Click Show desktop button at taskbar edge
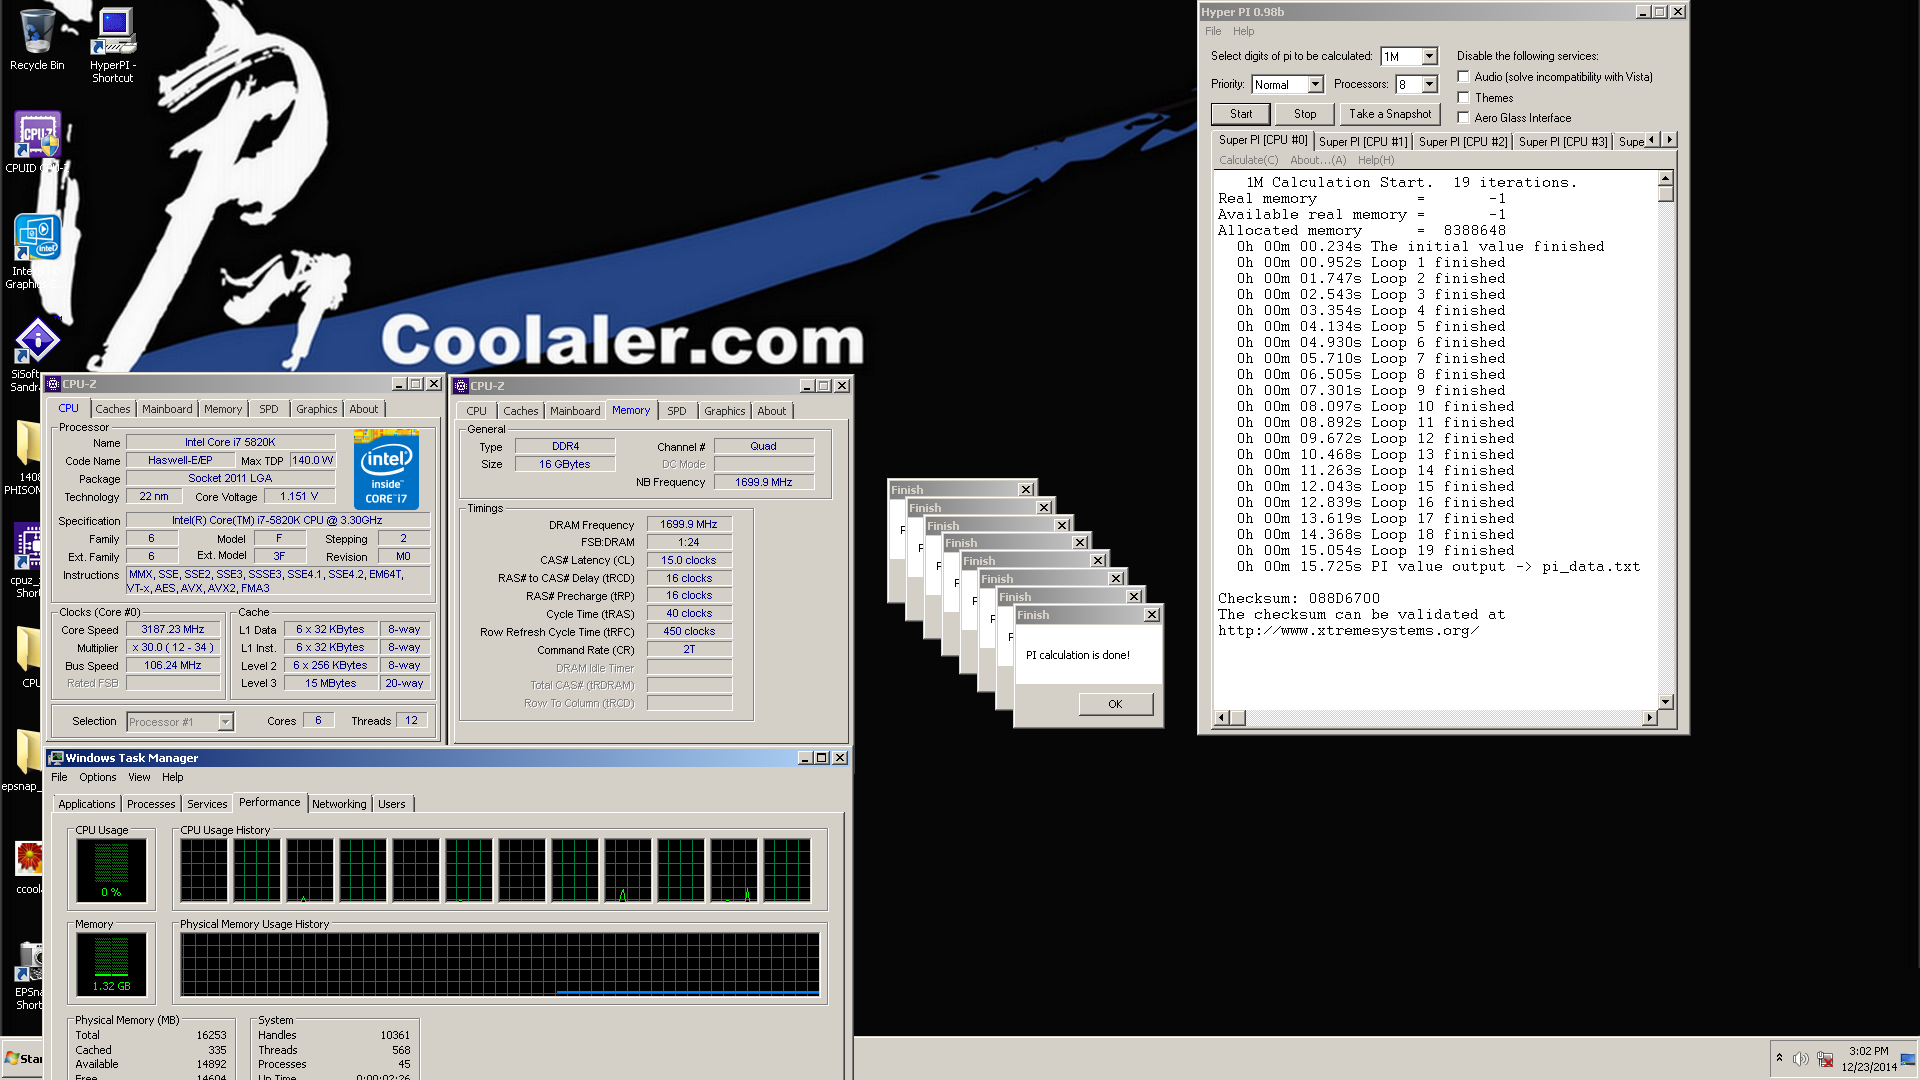The image size is (1920, 1080). pyautogui.click(x=1908, y=1059)
